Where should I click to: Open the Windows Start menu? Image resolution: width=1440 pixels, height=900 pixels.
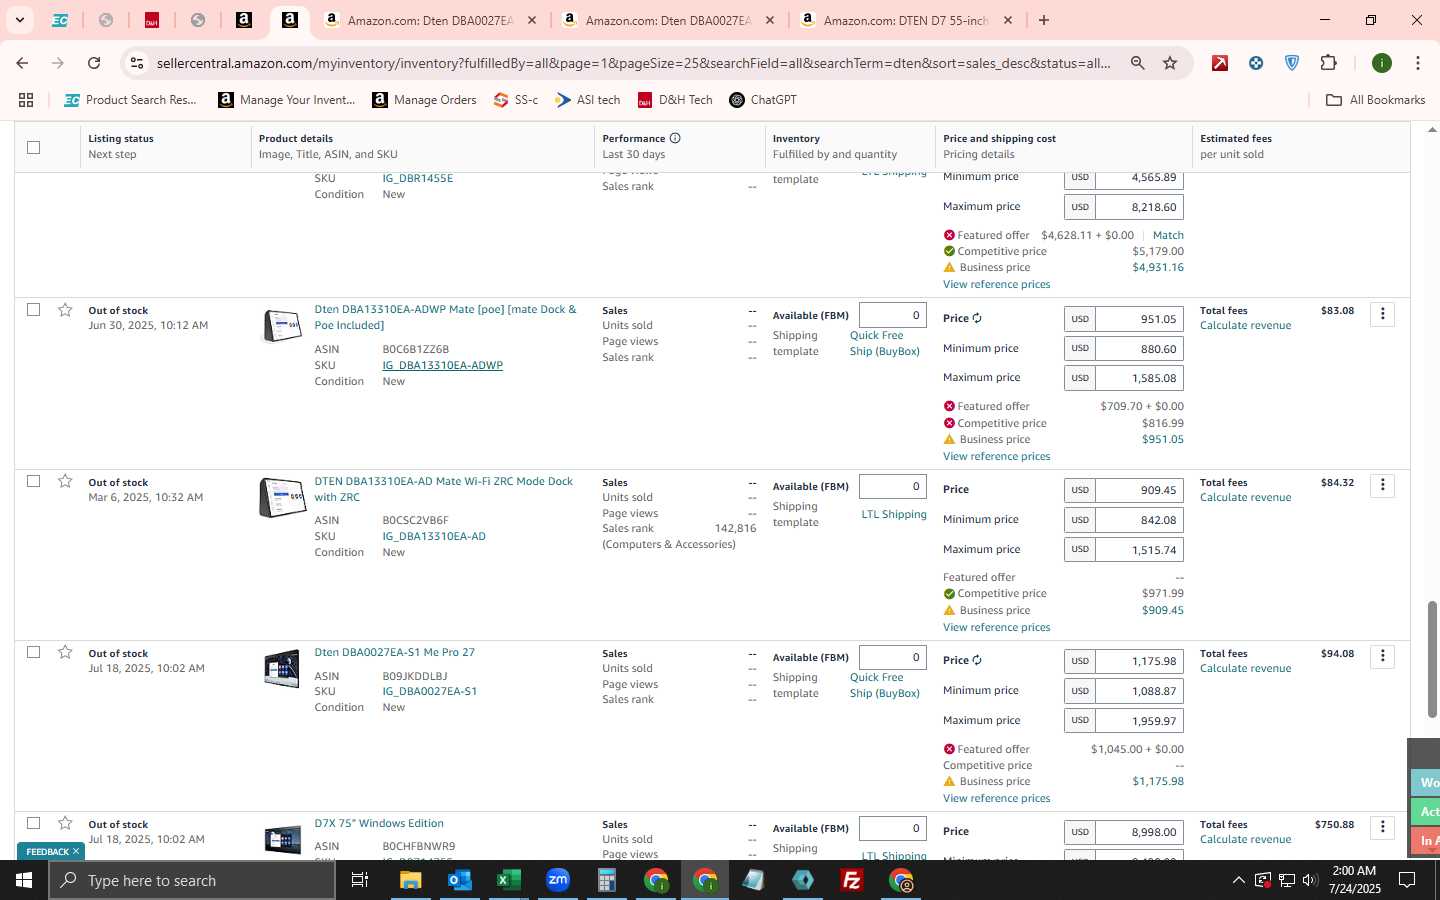tap(24, 880)
